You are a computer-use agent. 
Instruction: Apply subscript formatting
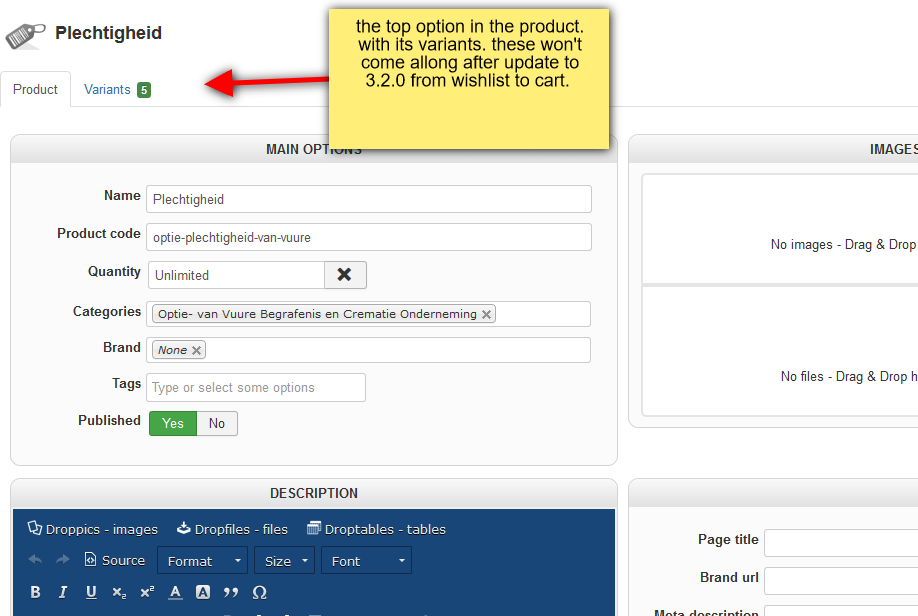tap(119, 592)
